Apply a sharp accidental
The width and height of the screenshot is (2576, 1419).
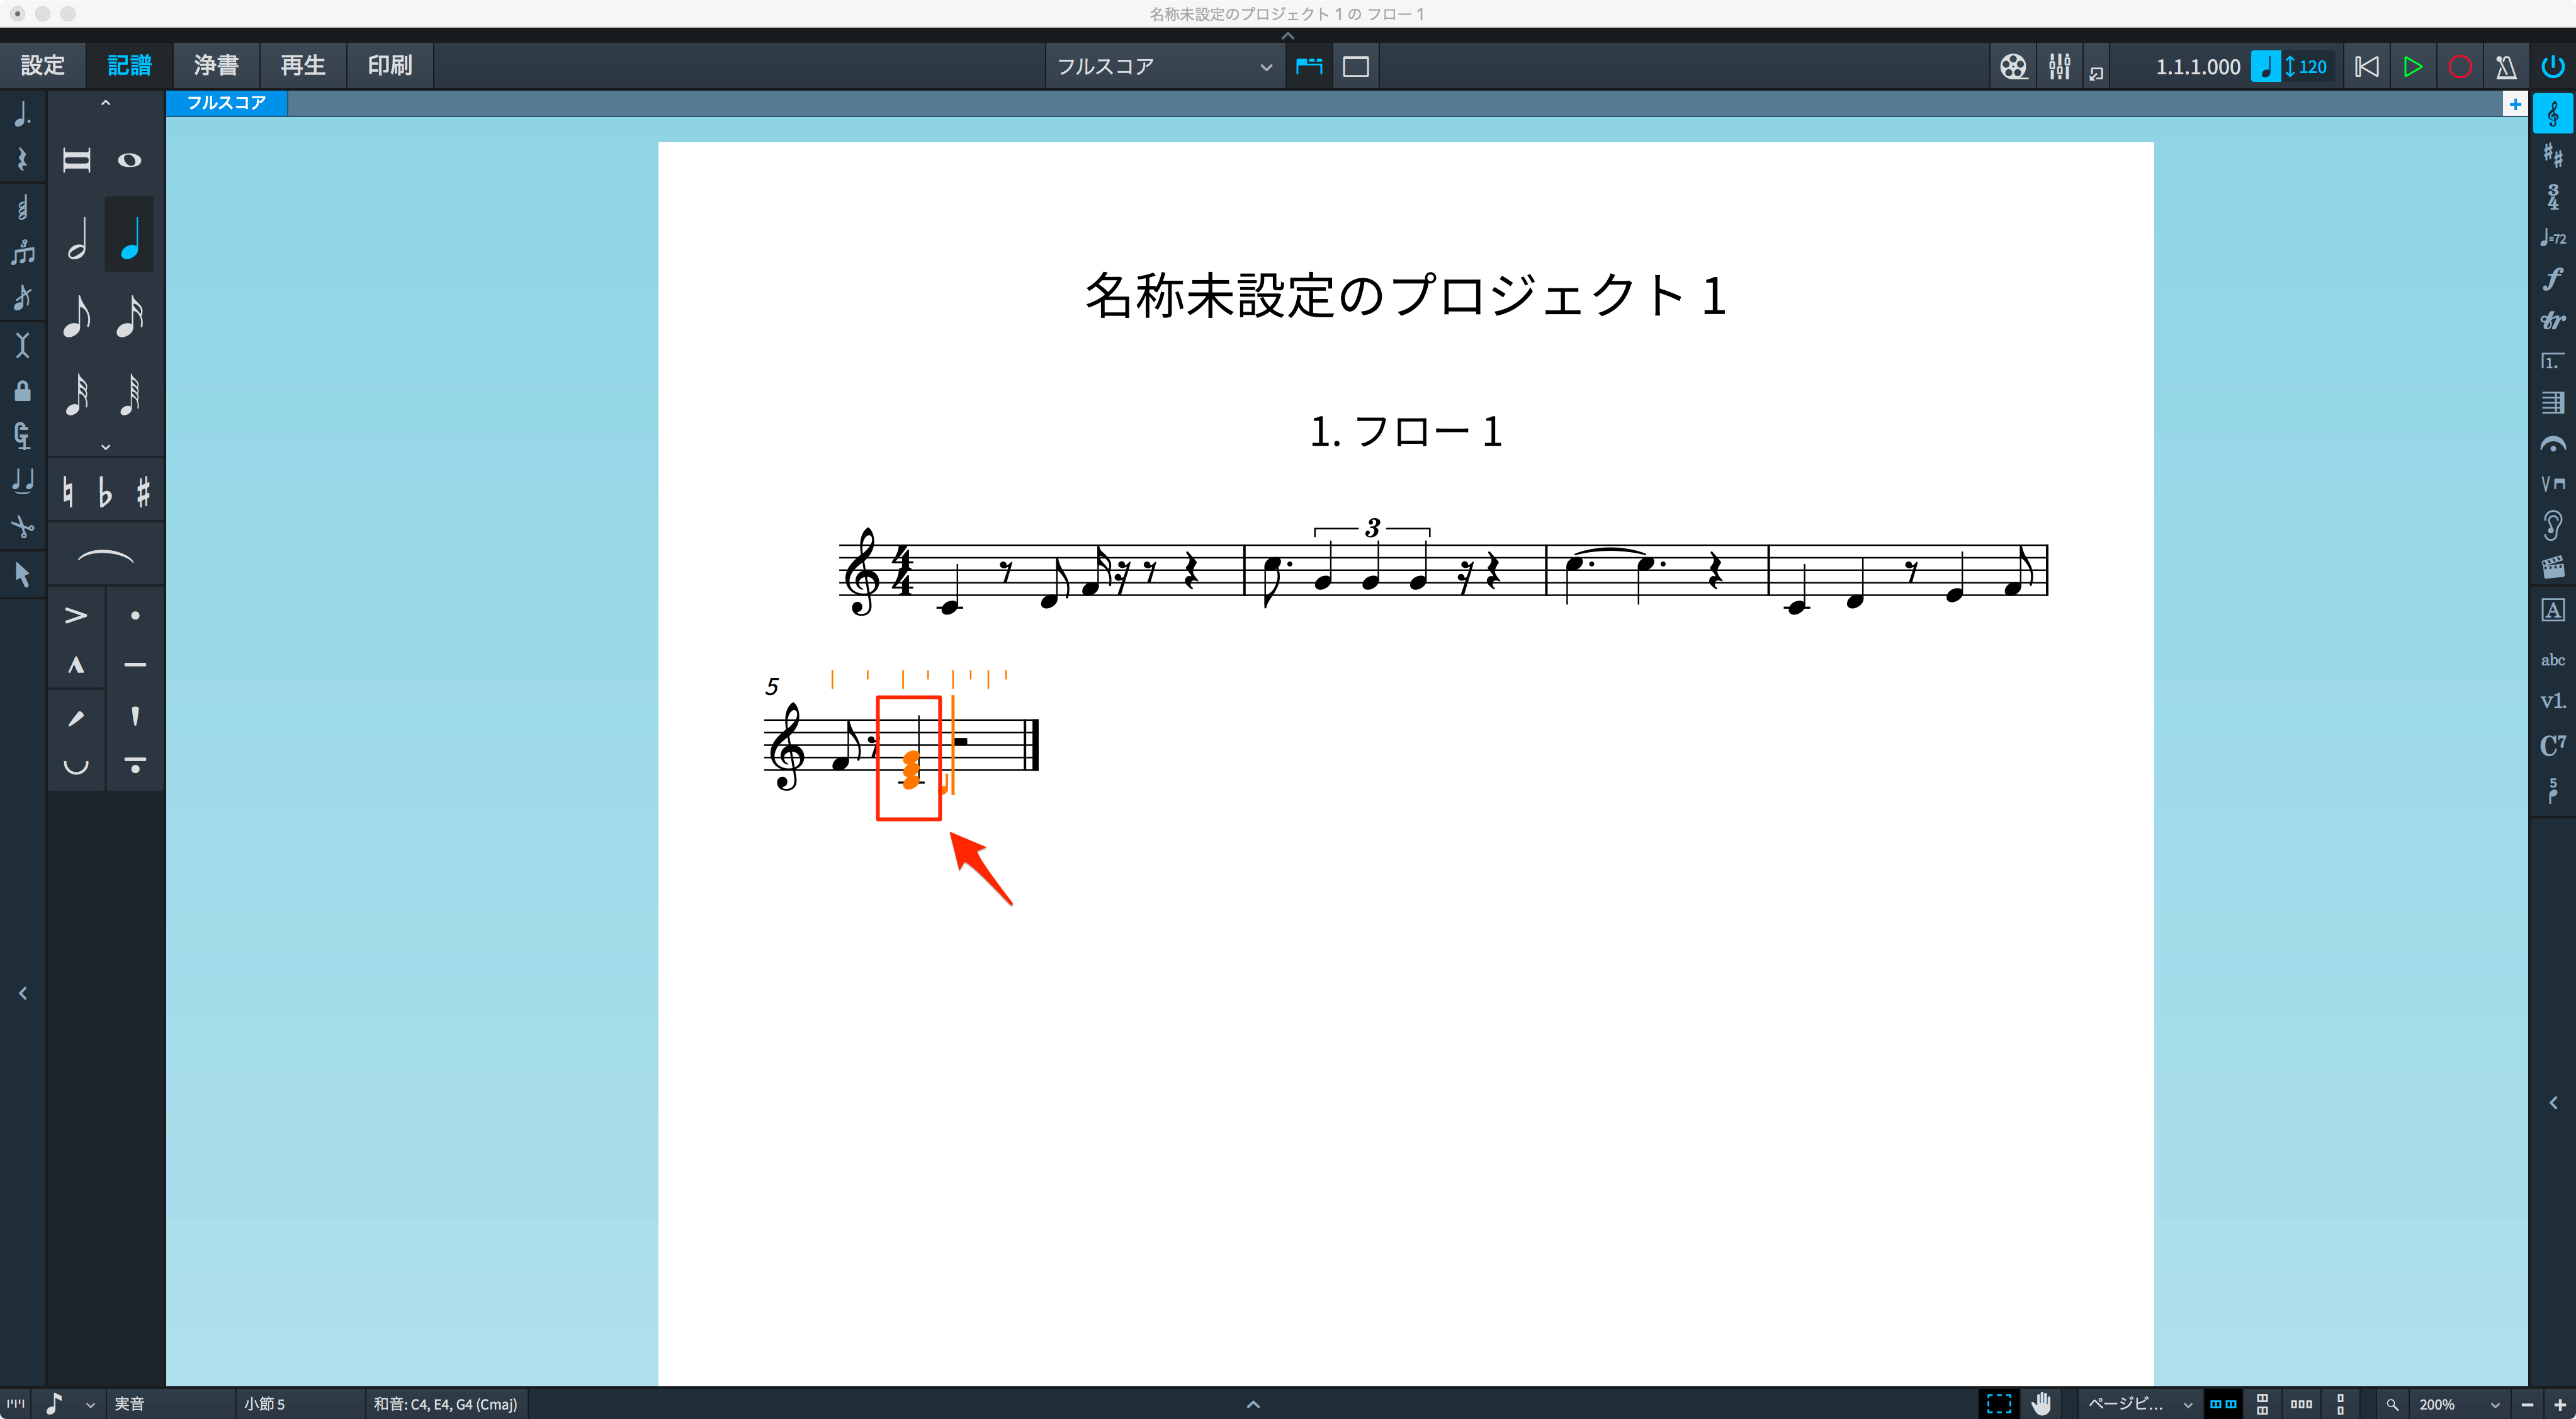[x=143, y=492]
